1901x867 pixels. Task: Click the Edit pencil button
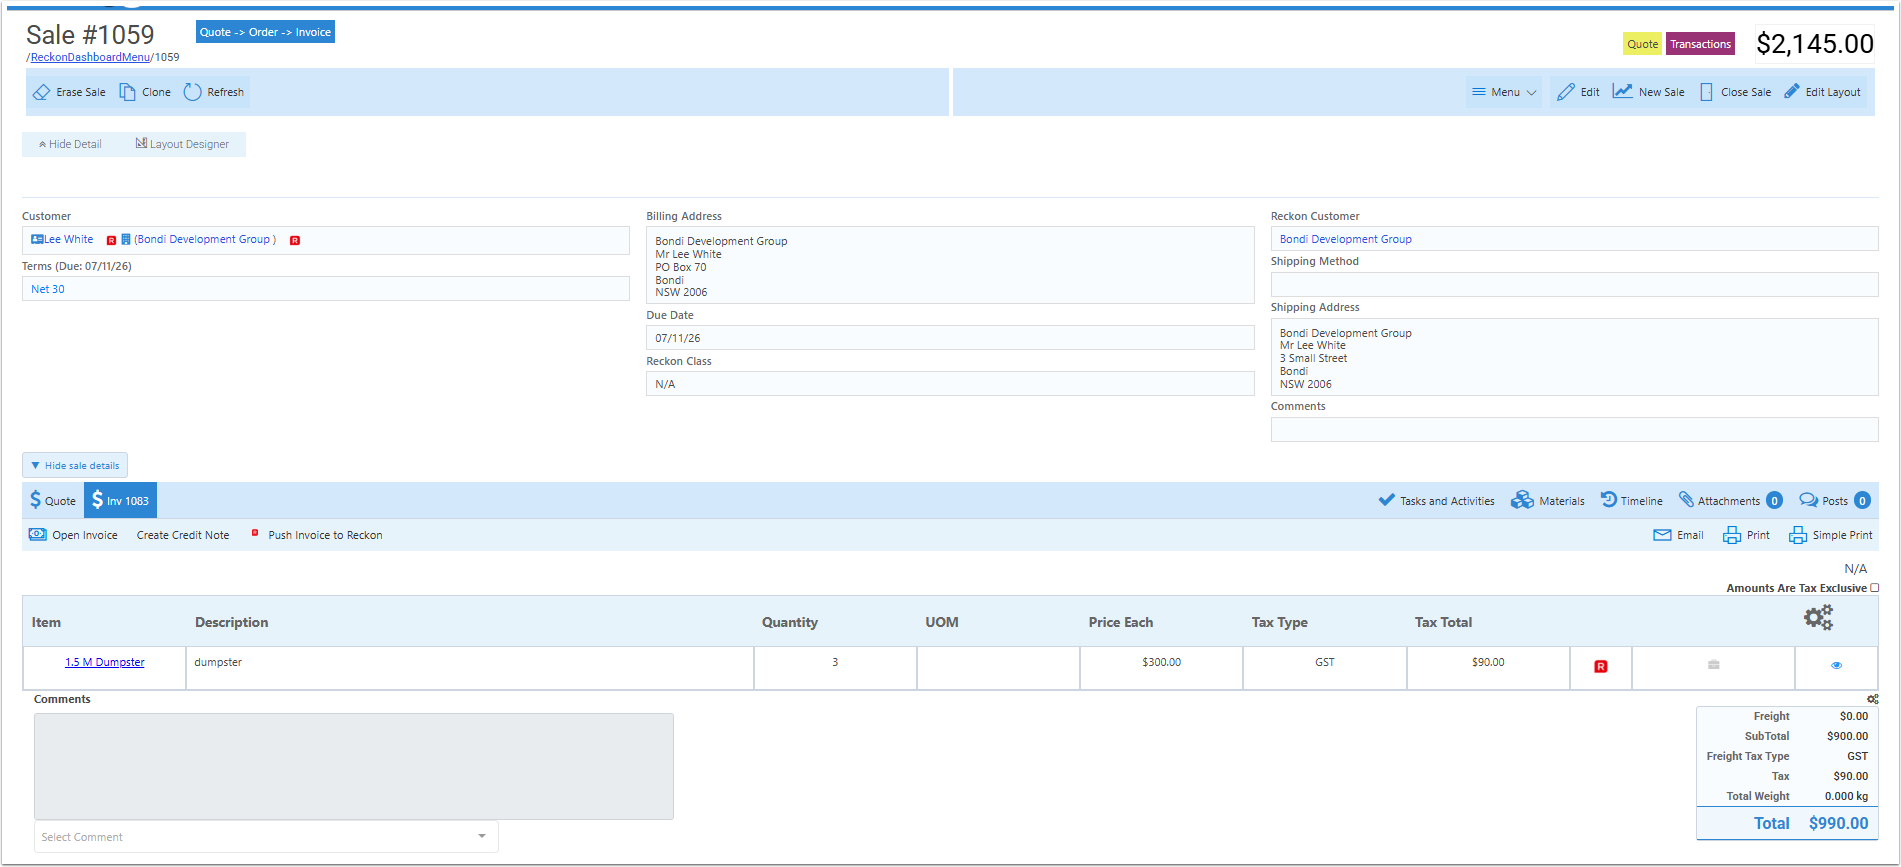[1578, 92]
